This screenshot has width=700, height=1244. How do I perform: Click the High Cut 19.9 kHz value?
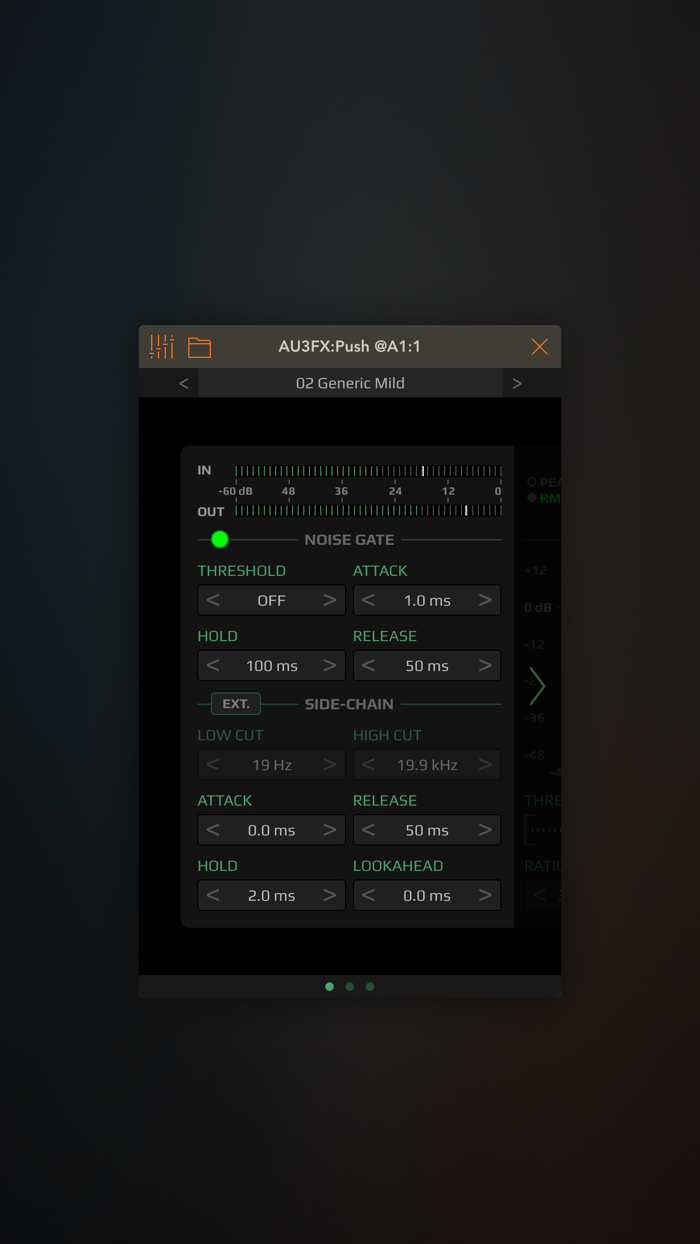[x=427, y=764]
